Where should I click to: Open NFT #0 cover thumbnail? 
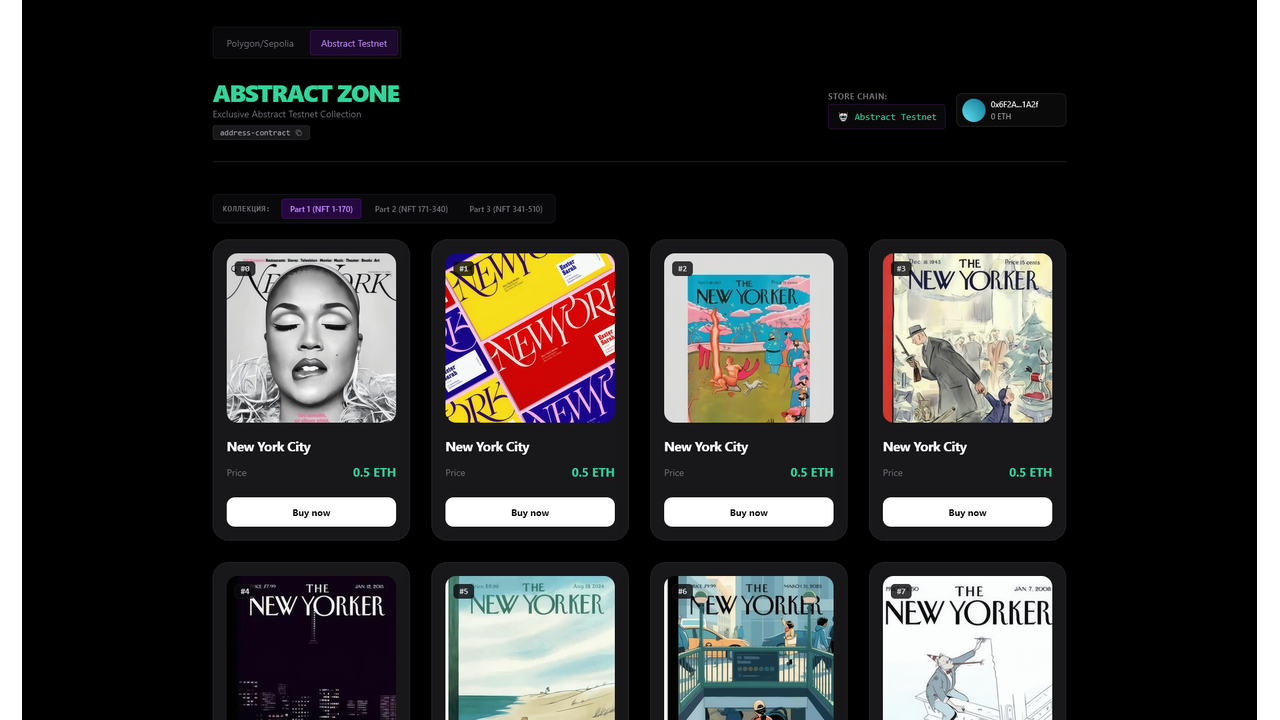(311, 338)
